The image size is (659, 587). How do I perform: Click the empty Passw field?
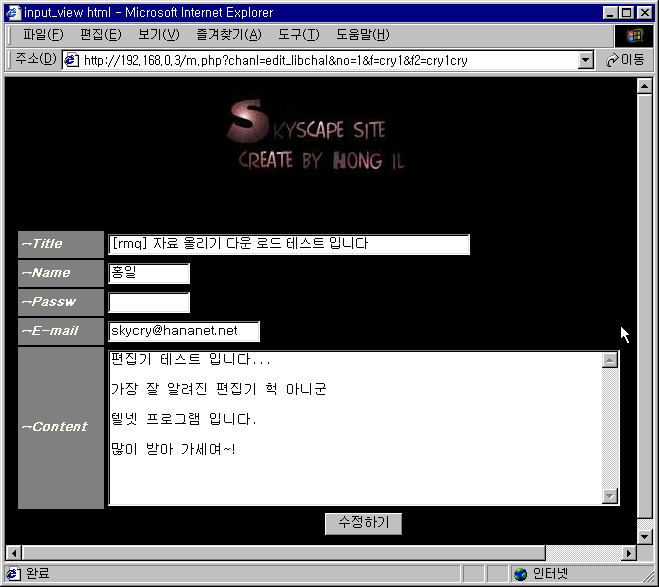point(149,303)
